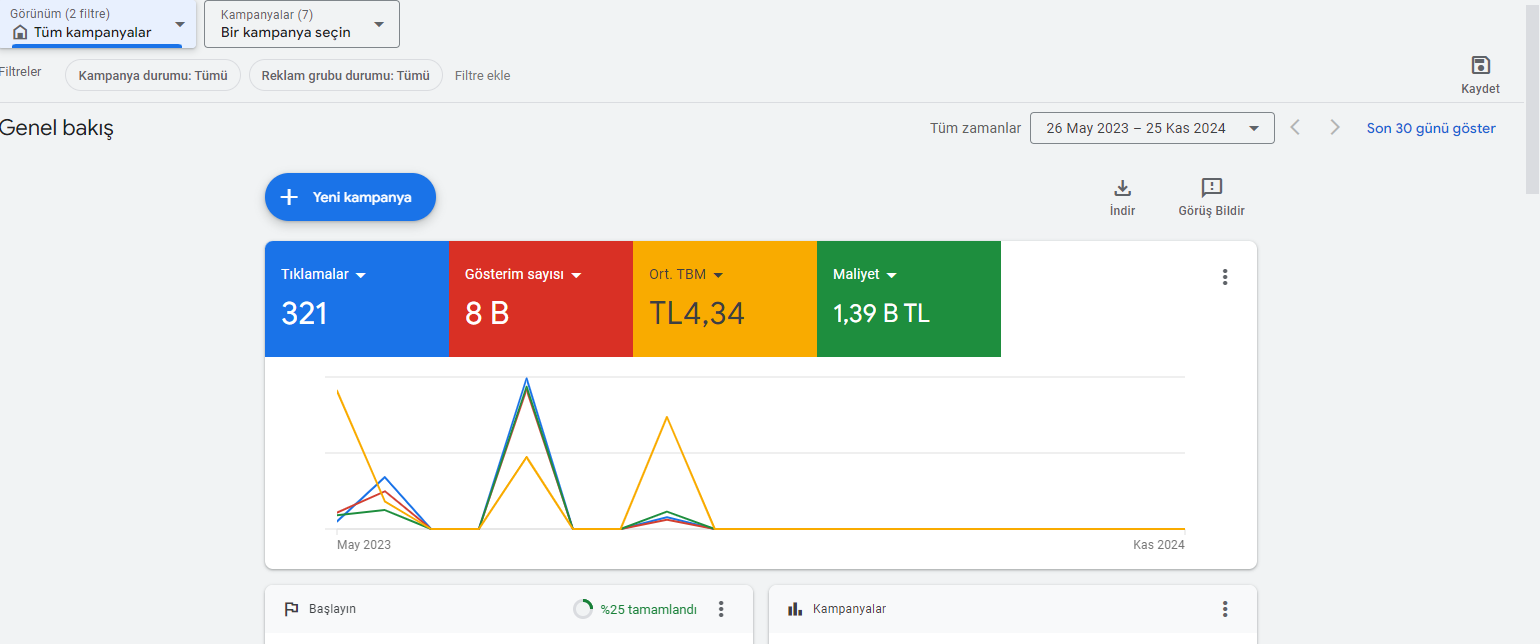Select the Ort. TBM metric tile
Viewport: 1540px width, 644px height.
[x=725, y=299]
